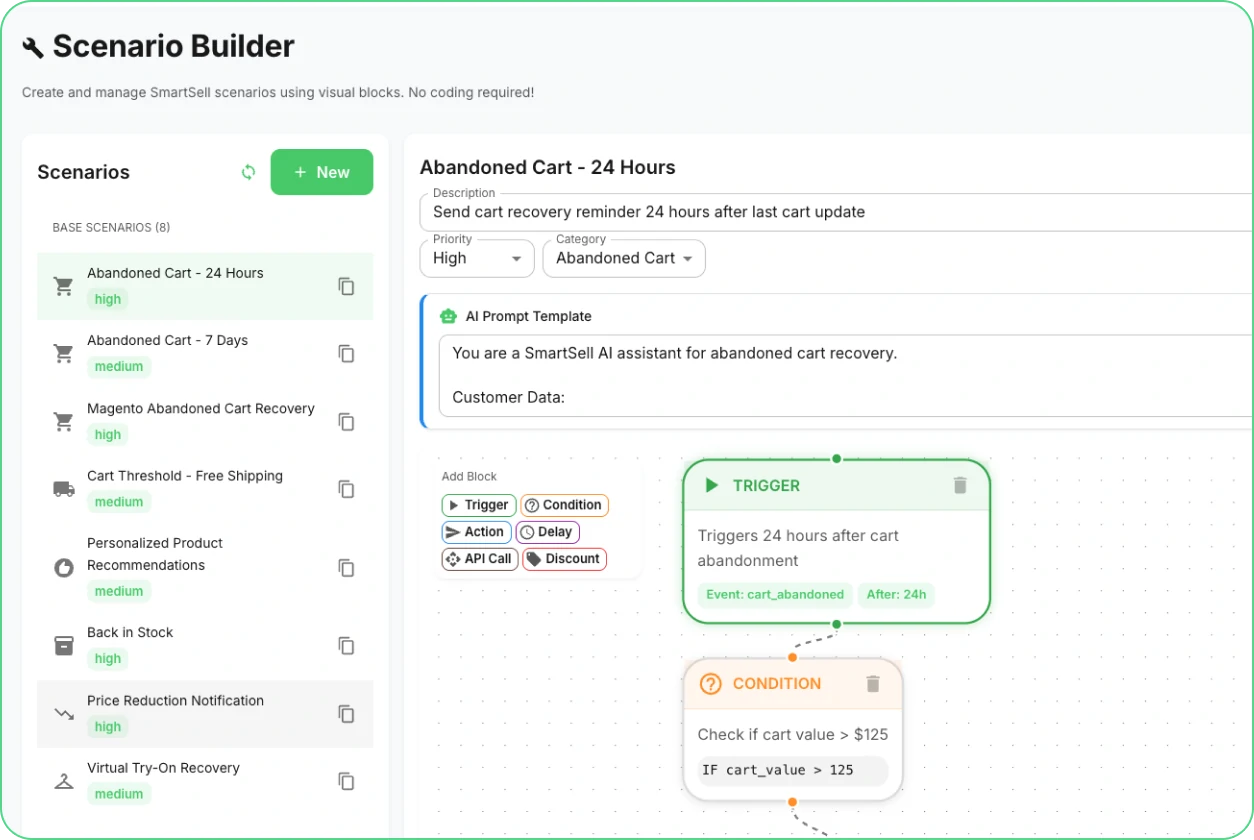Click the bottom connector dot of TRIGGER block

point(836,624)
